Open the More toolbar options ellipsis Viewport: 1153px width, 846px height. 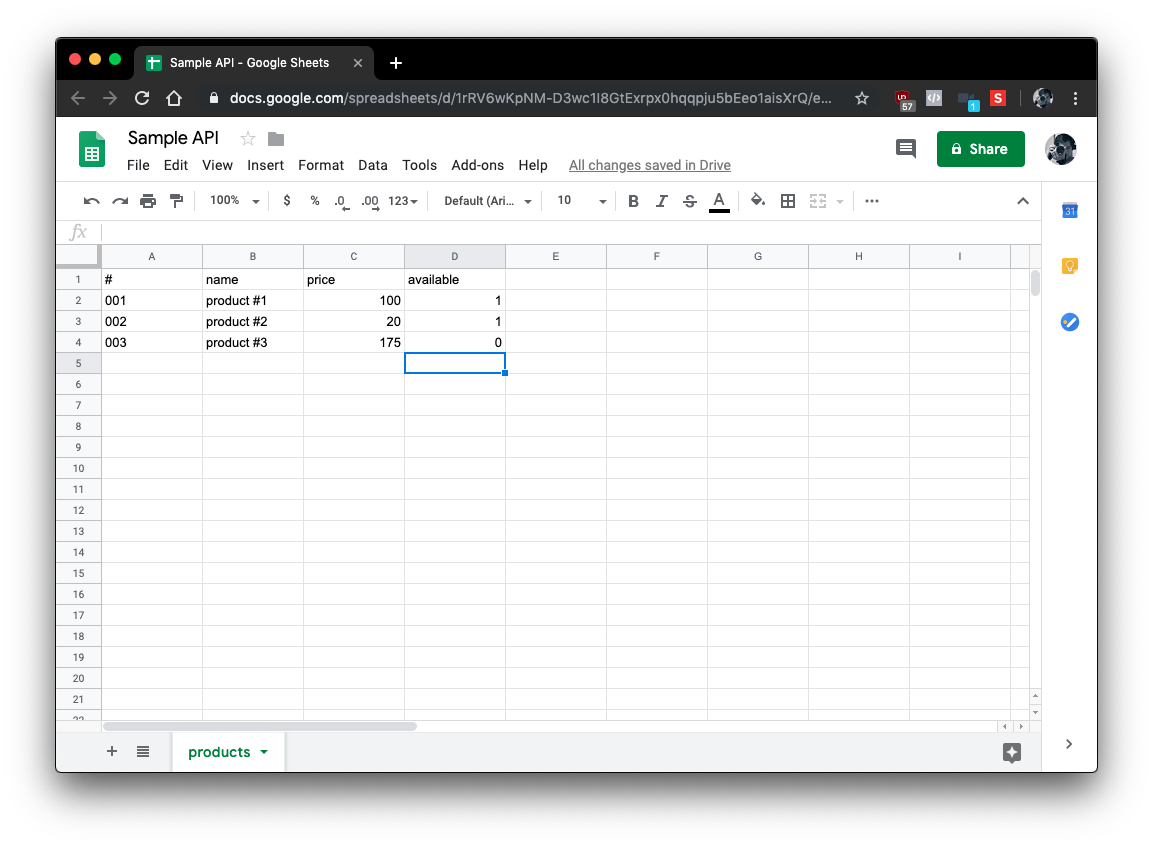click(872, 201)
